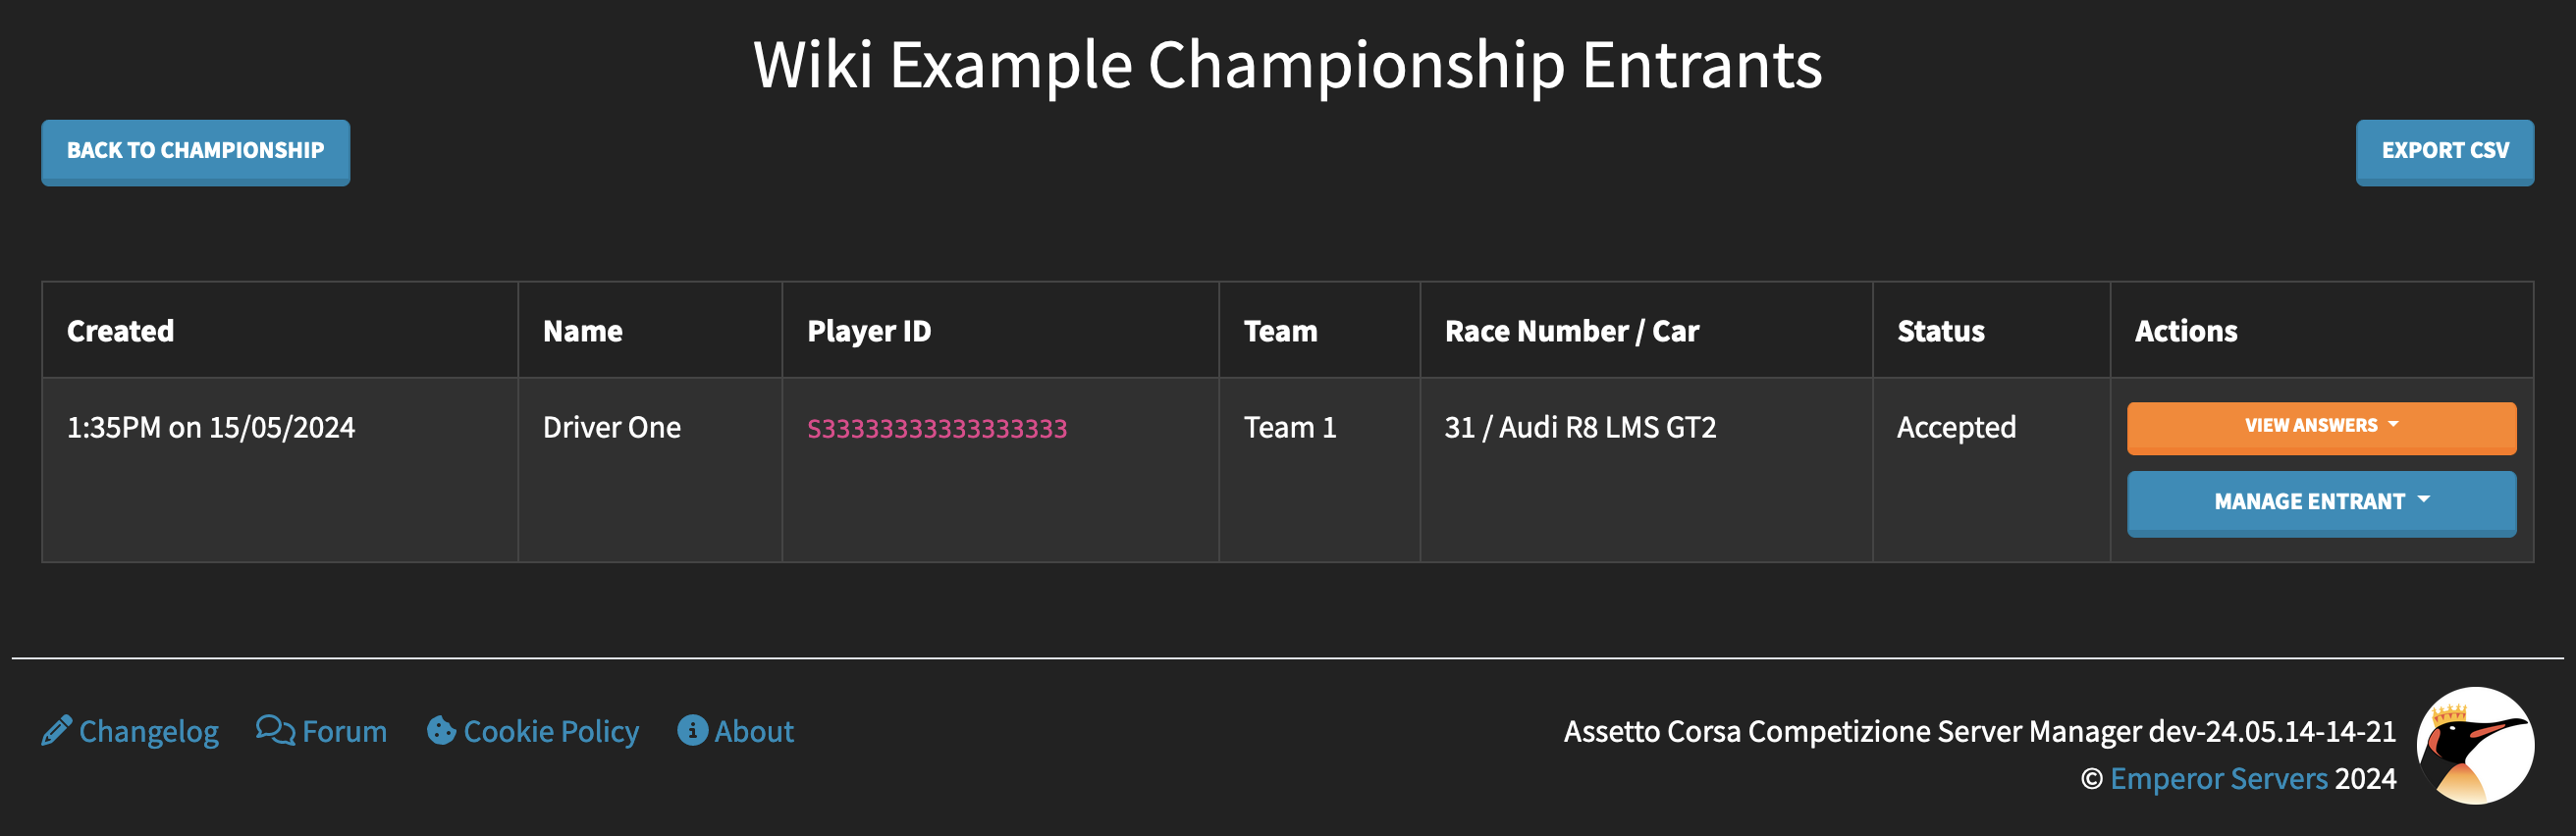Image resolution: width=2576 pixels, height=836 pixels.
Task: Export the entrants with Export CSV
Action: (x=2444, y=152)
